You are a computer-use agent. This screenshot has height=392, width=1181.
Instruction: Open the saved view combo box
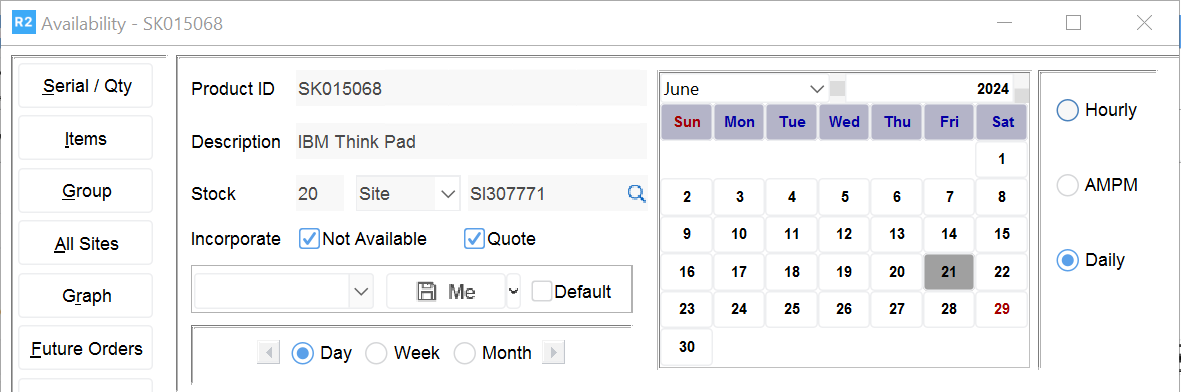click(284, 291)
